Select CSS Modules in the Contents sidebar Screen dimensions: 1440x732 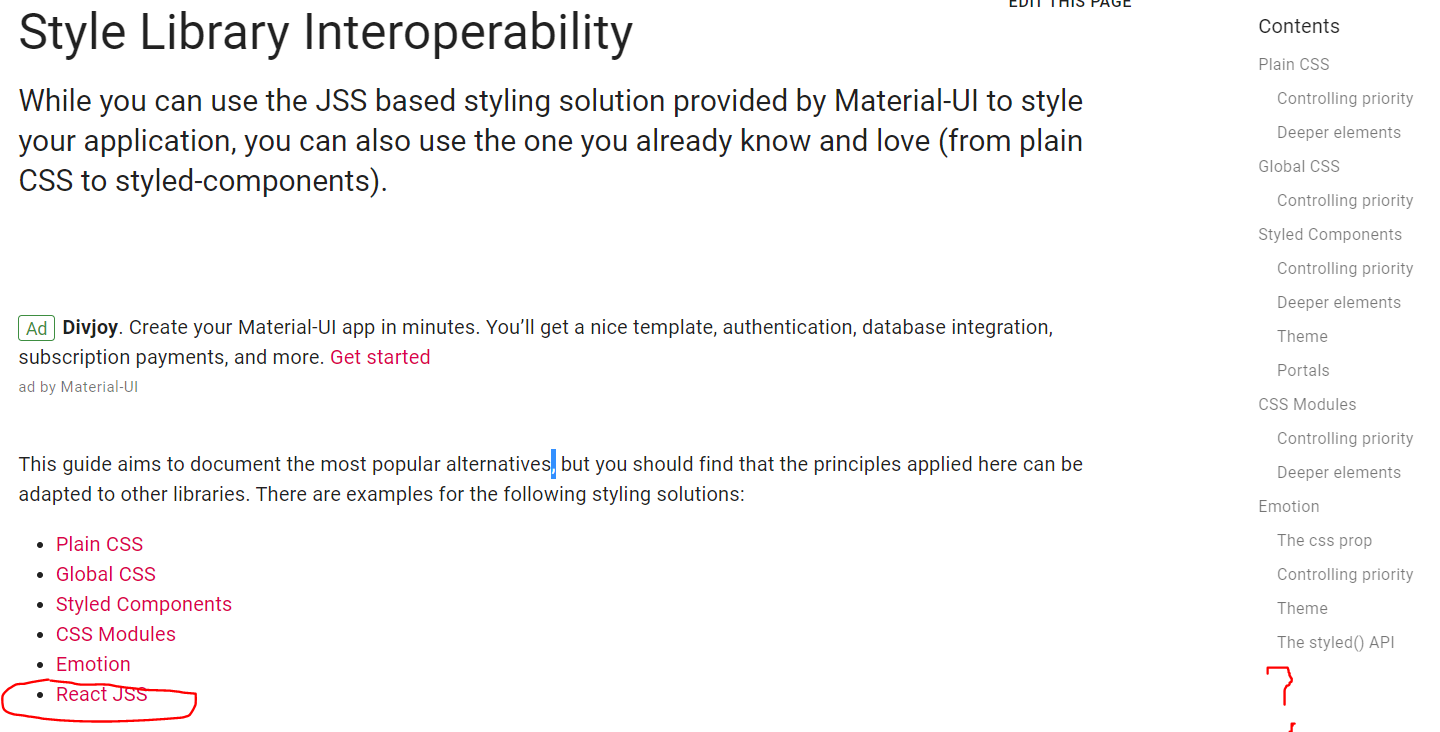[x=1307, y=404]
